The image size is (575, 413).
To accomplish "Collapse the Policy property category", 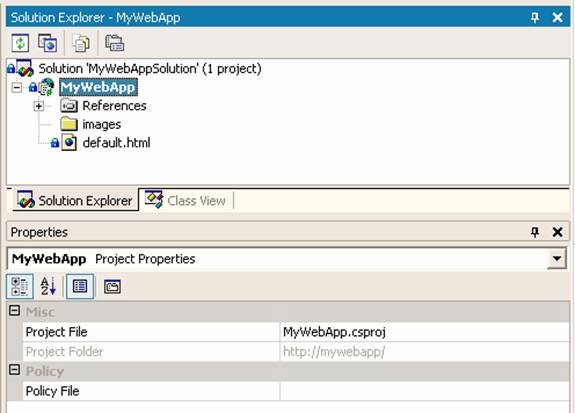I will [14, 370].
